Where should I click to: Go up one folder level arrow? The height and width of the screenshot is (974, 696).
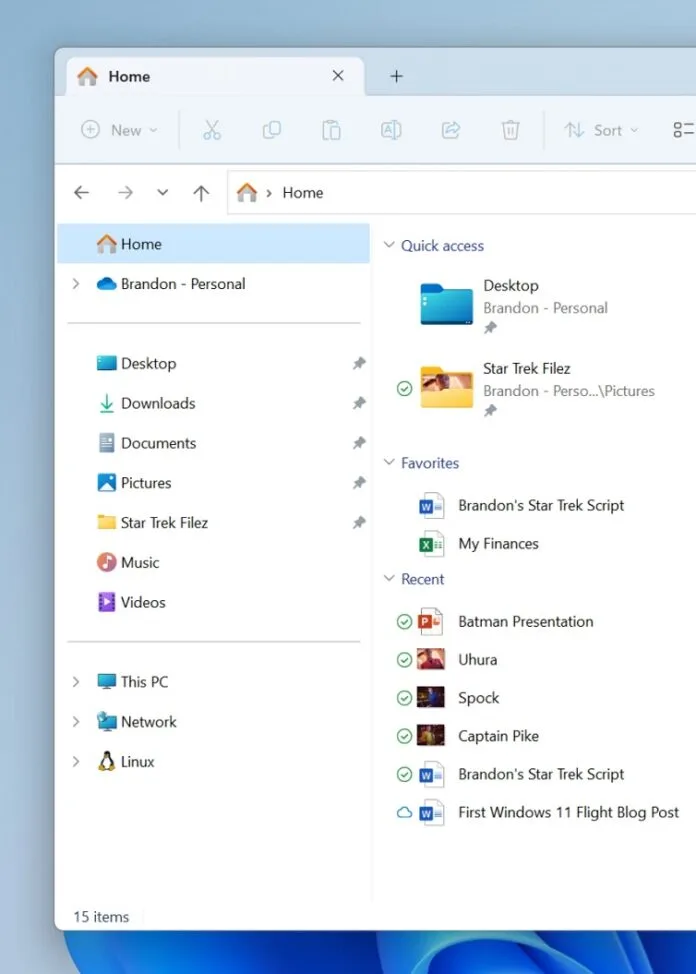pyautogui.click(x=201, y=193)
